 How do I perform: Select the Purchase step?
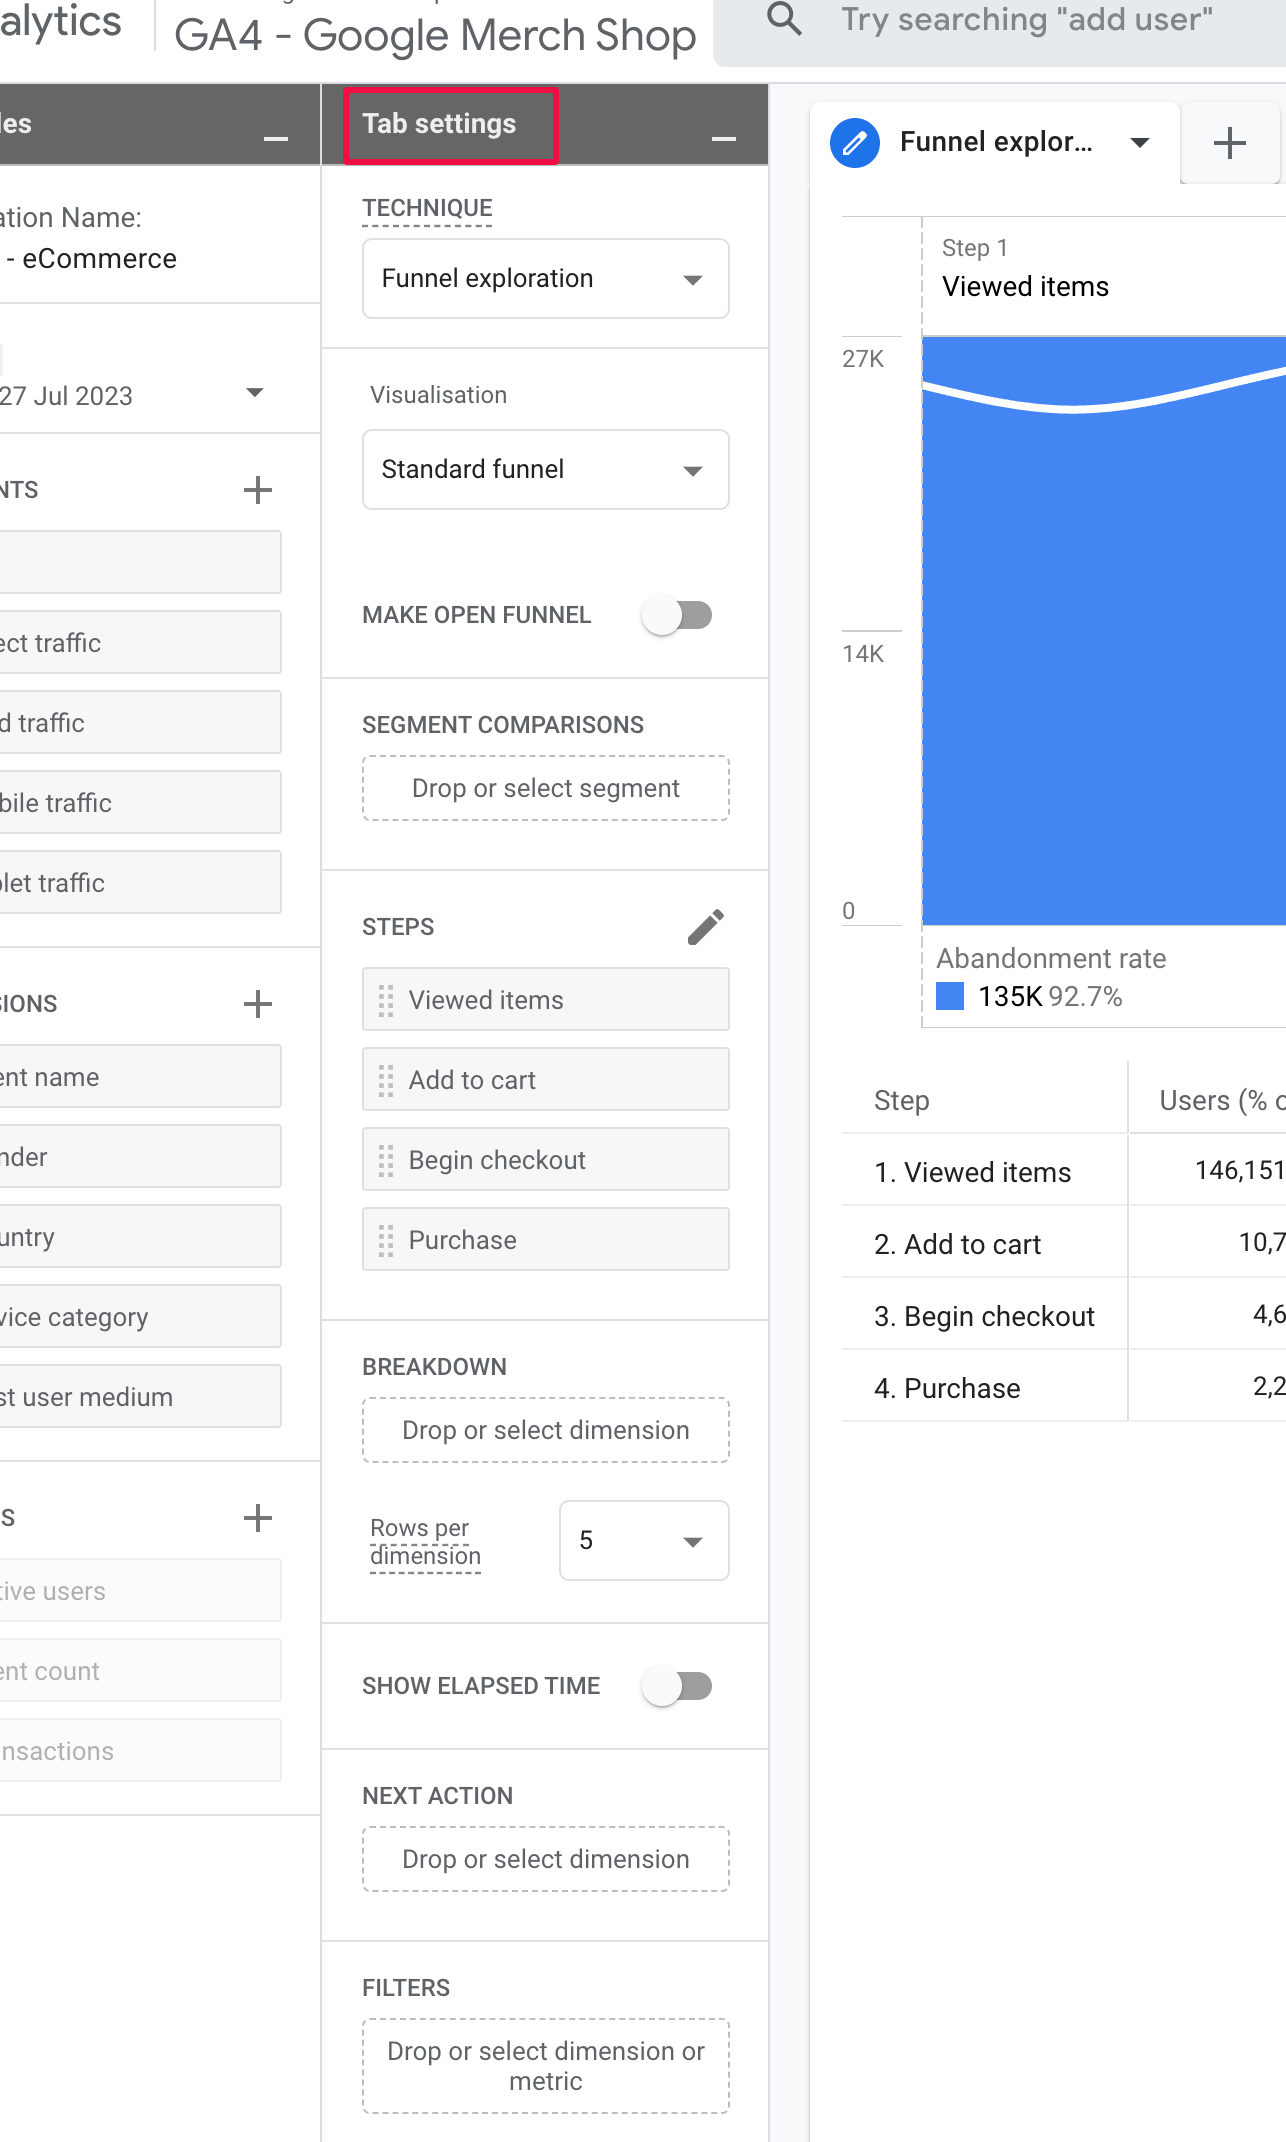(x=546, y=1239)
